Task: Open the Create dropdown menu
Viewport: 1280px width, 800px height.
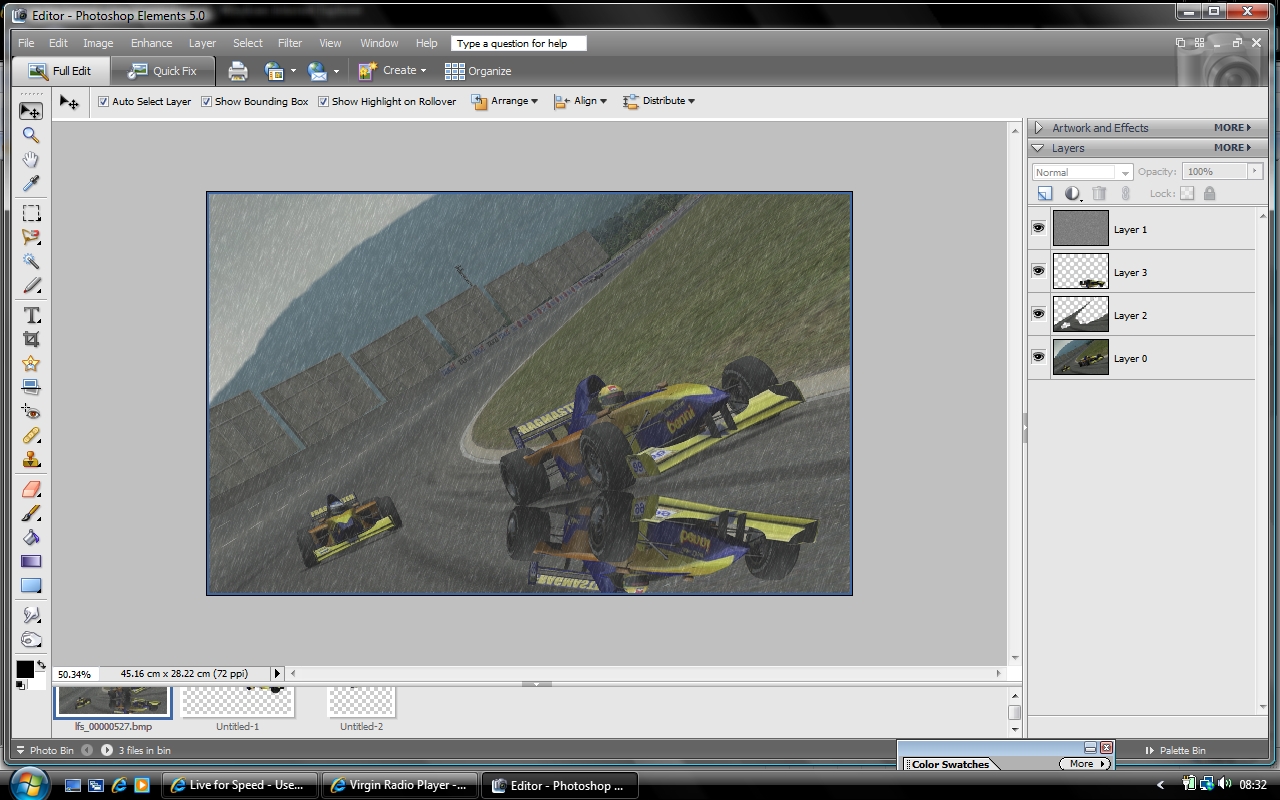Action: pyautogui.click(x=393, y=71)
